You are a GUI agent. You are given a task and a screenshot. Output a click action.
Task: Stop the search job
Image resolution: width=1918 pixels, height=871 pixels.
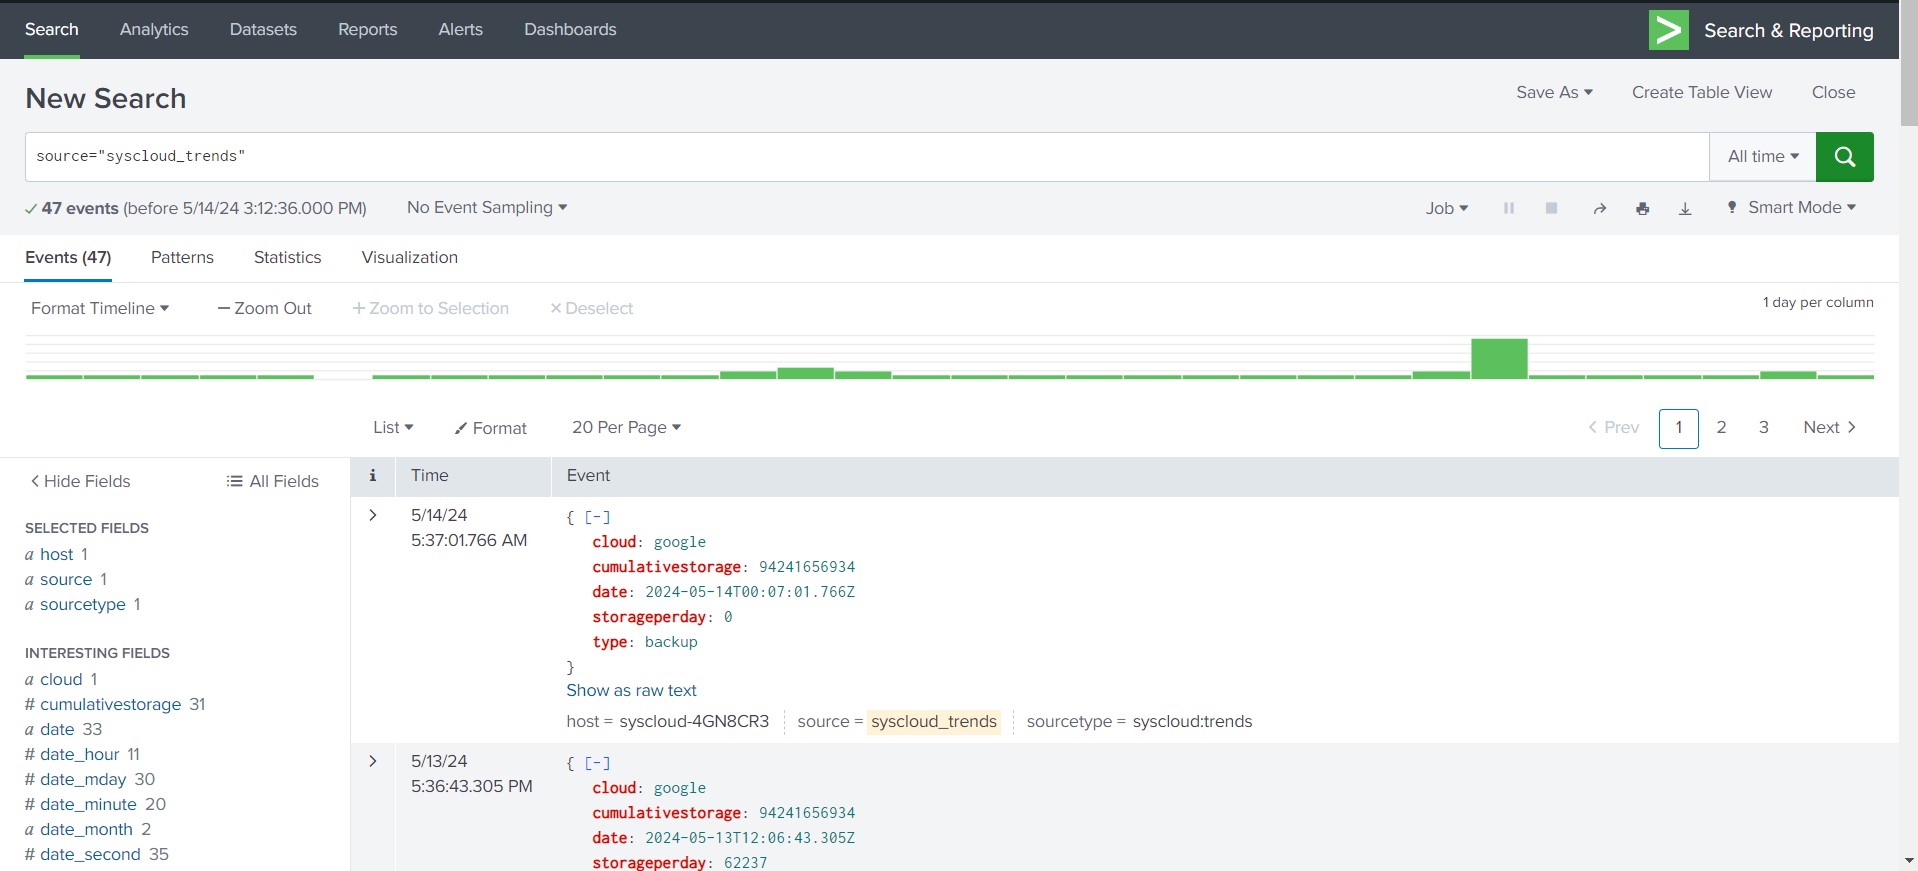click(1551, 208)
